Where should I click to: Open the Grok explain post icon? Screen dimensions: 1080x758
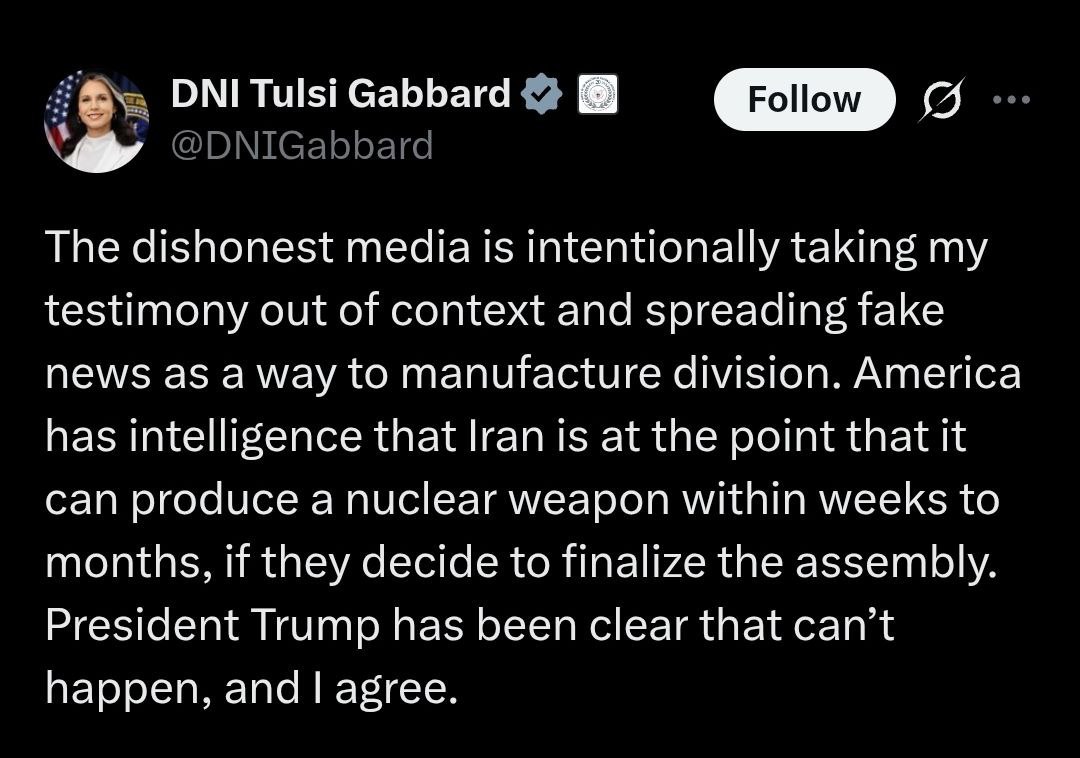pos(938,99)
